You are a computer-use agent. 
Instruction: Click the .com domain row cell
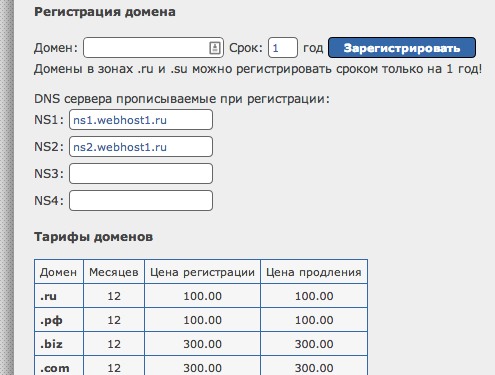point(59,366)
